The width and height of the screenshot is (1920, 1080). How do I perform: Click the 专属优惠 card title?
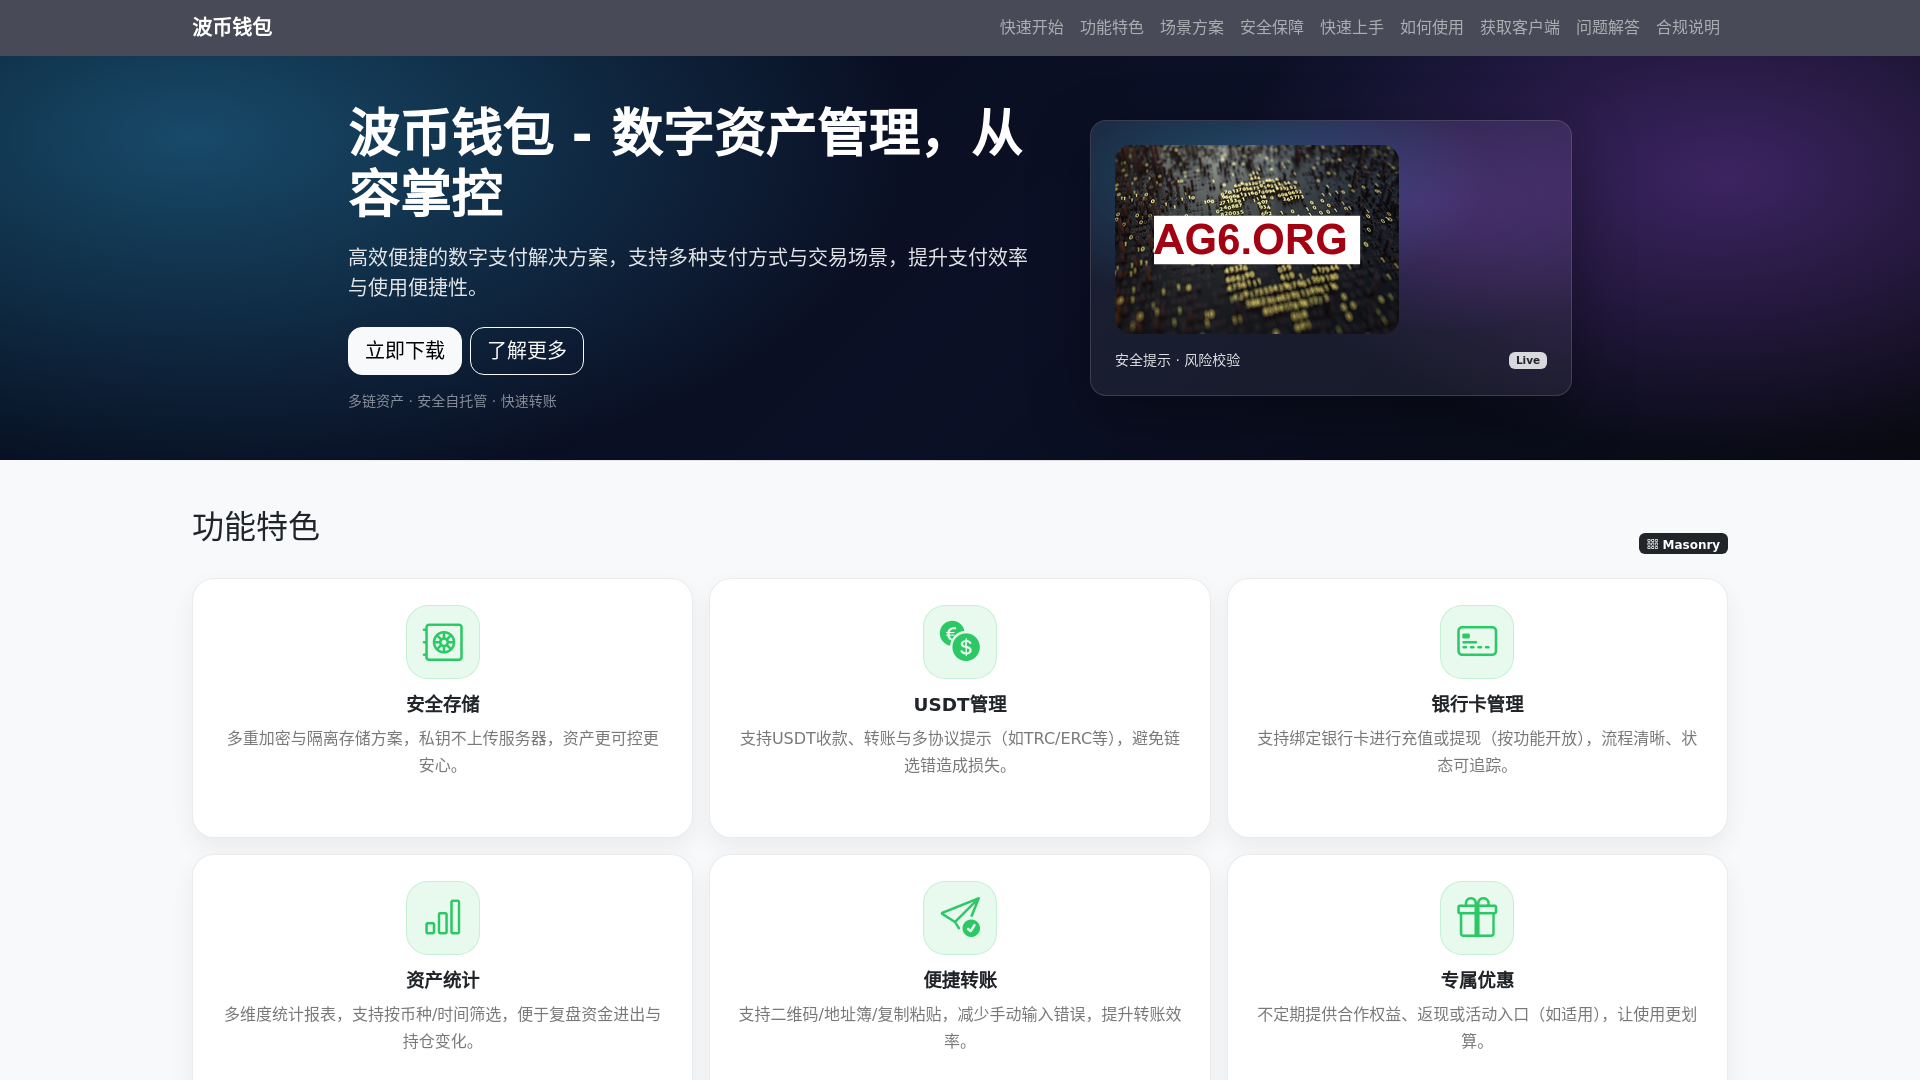click(x=1477, y=980)
